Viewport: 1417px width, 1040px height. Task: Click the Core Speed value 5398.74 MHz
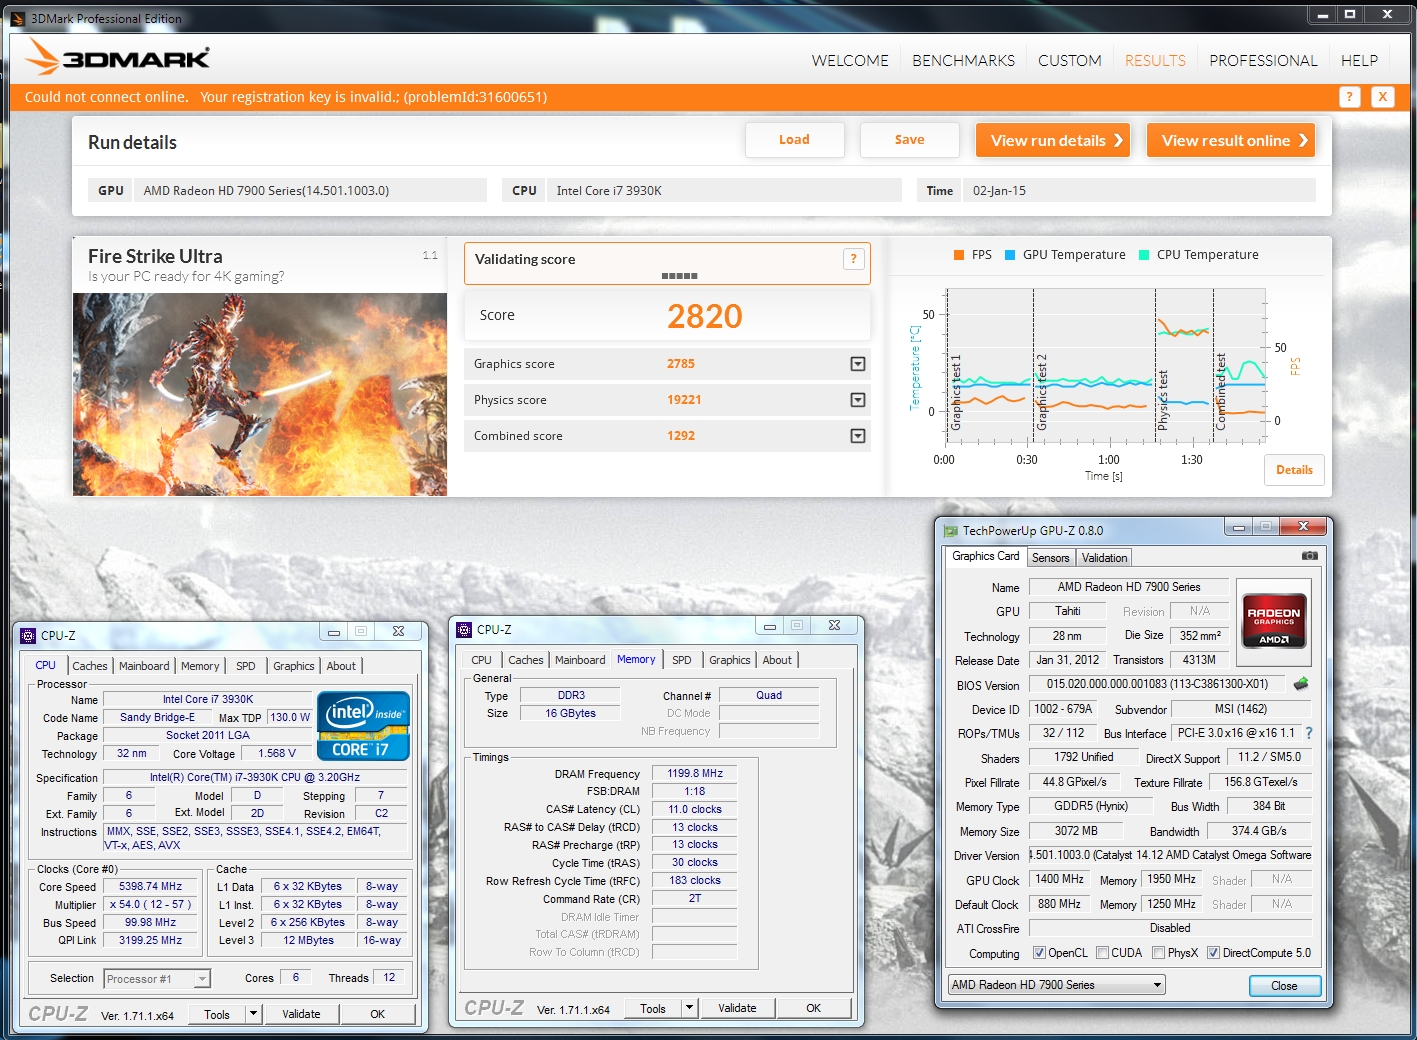click(151, 886)
